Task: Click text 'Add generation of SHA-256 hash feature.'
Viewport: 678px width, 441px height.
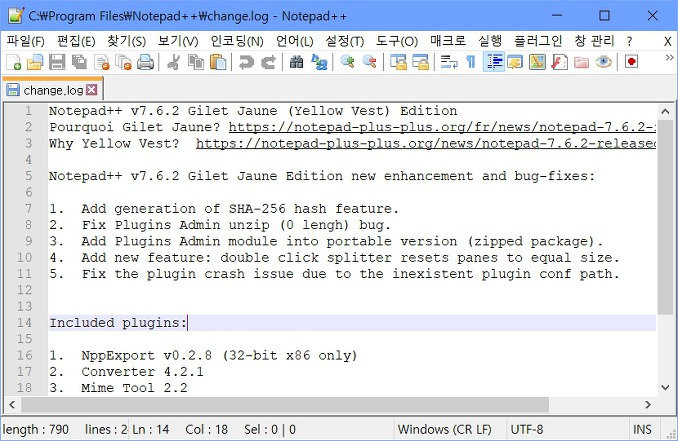Action: coord(240,208)
